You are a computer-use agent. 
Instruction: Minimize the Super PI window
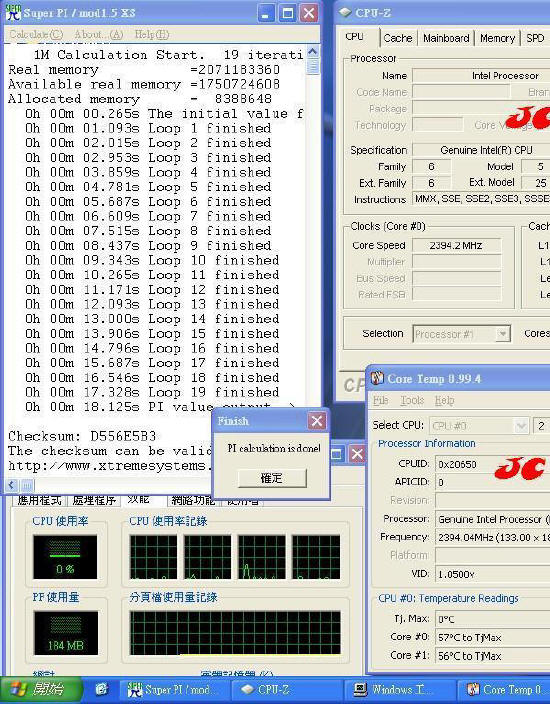(x=265, y=13)
